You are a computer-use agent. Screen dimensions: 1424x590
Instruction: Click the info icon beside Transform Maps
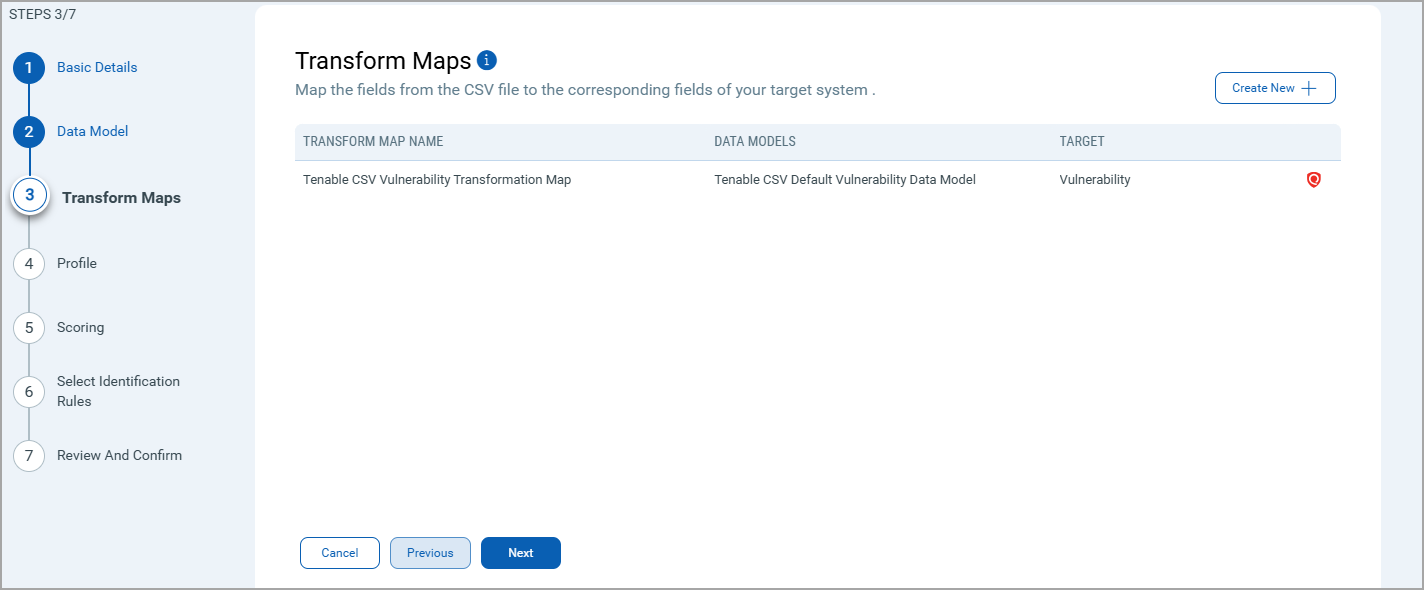[x=487, y=60]
